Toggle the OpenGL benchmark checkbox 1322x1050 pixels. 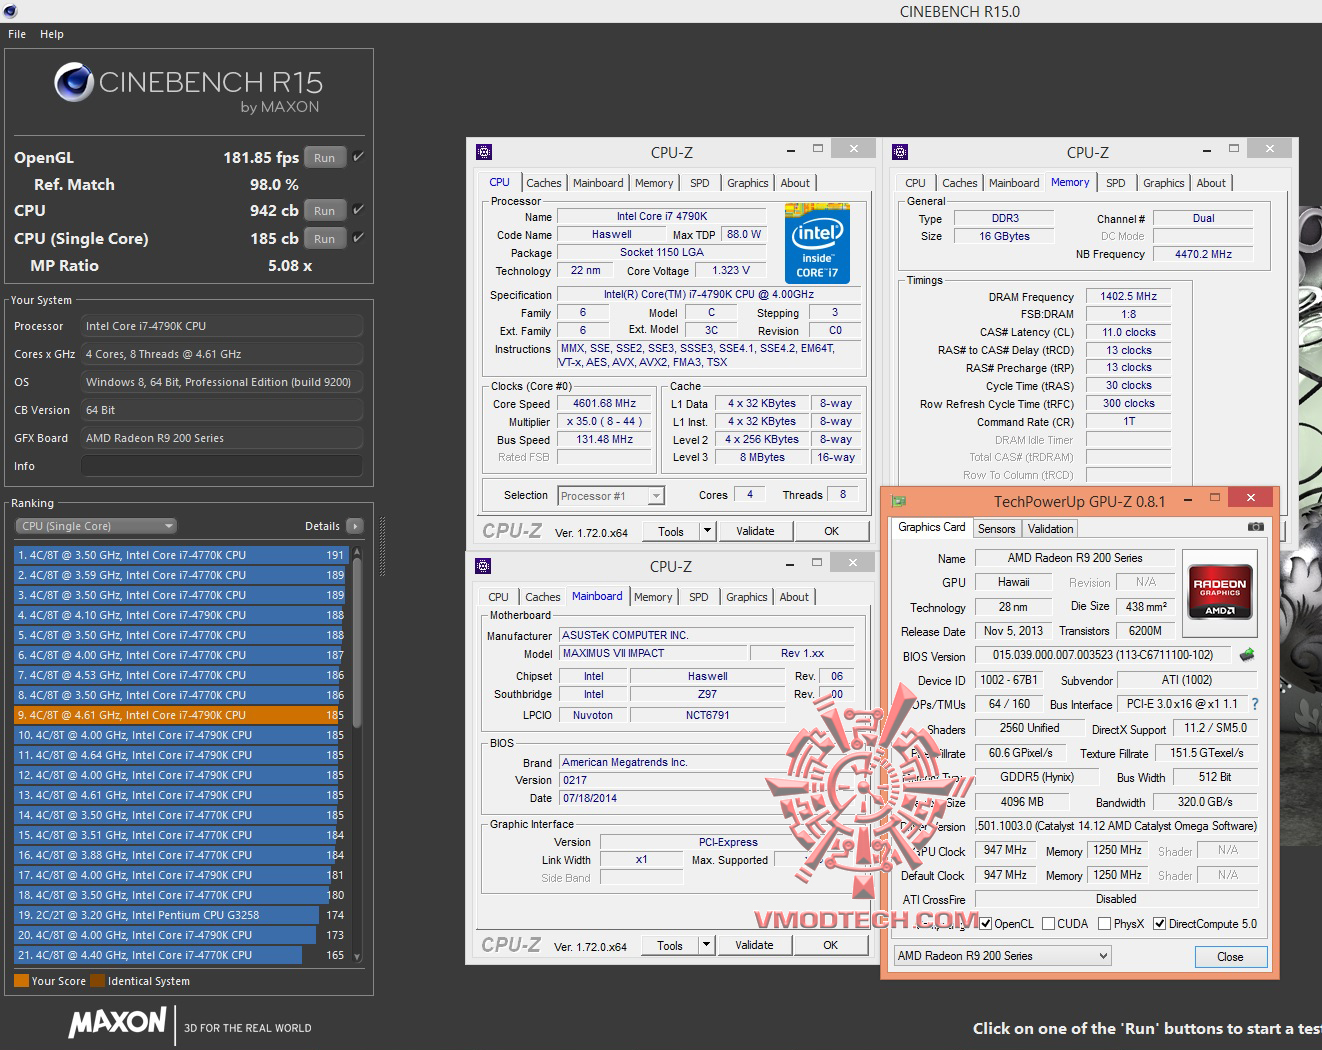pos(358,157)
